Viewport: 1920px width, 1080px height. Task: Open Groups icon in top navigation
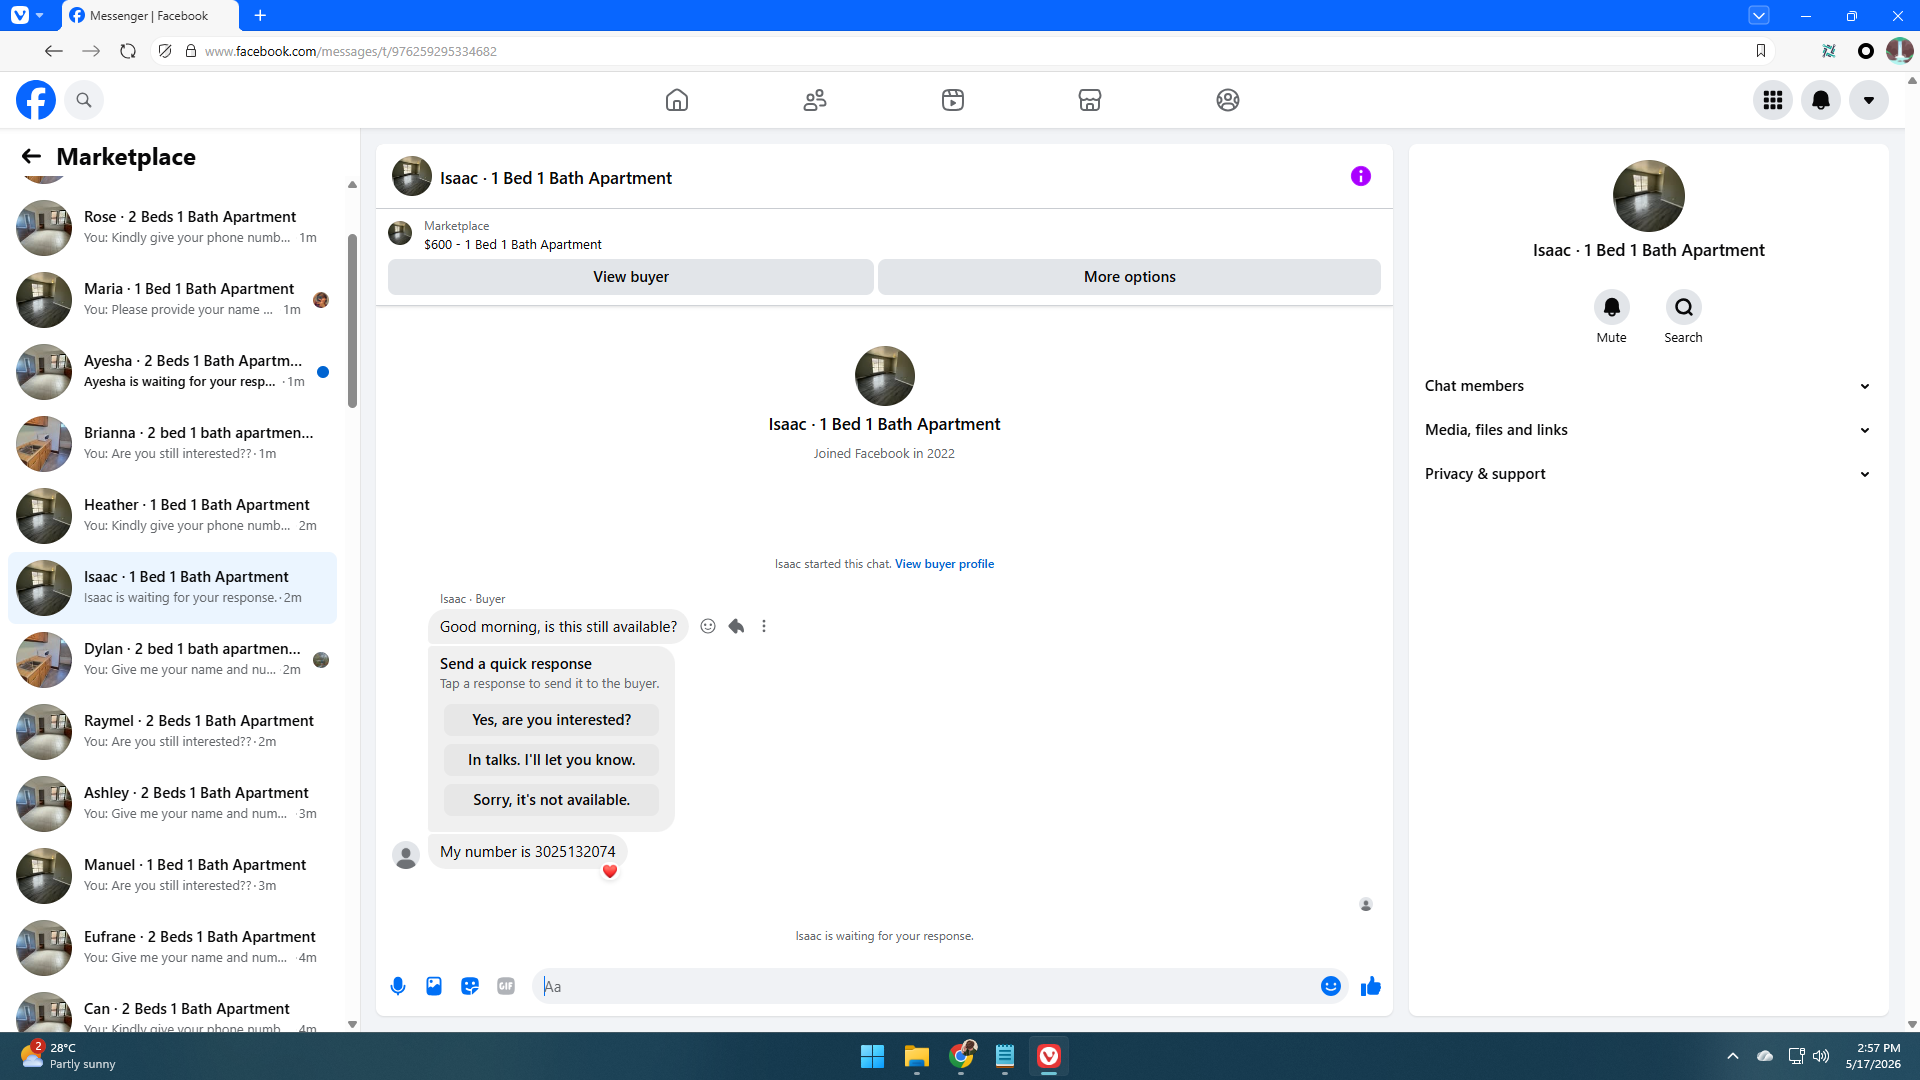tap(1228, 100)
